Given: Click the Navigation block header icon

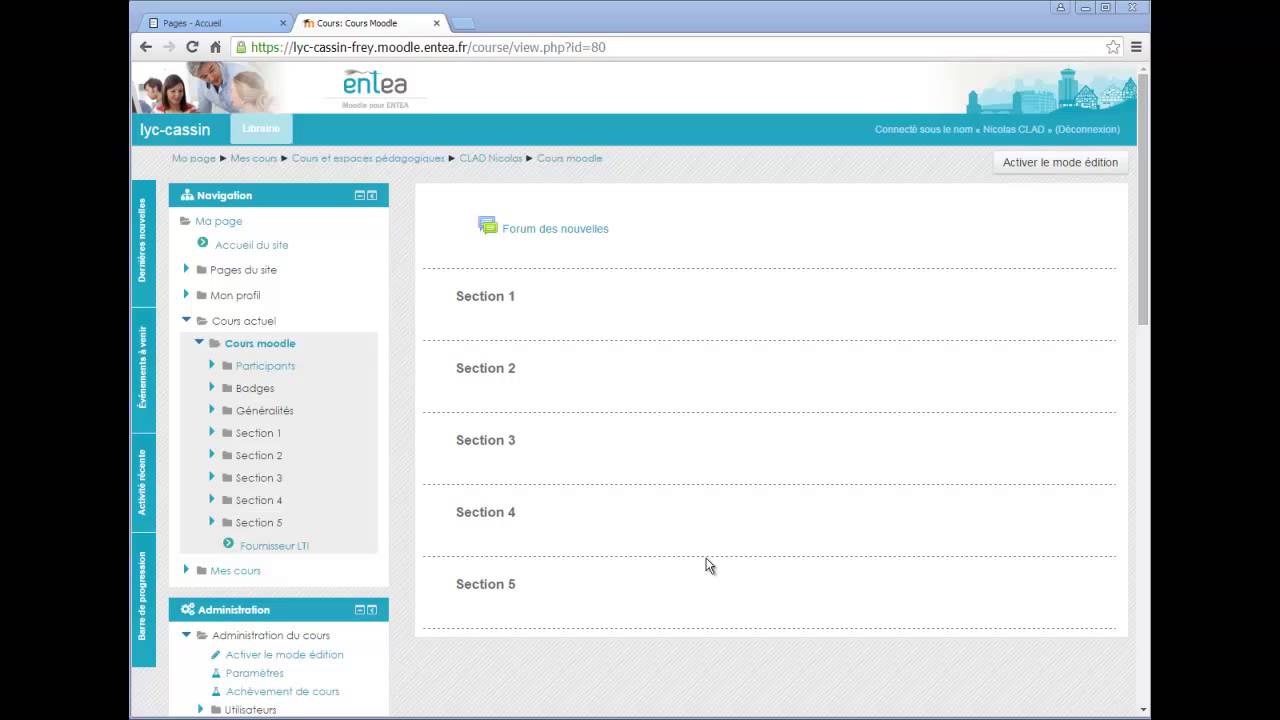Looking at the screenshot, I should (x=187, y=195).
